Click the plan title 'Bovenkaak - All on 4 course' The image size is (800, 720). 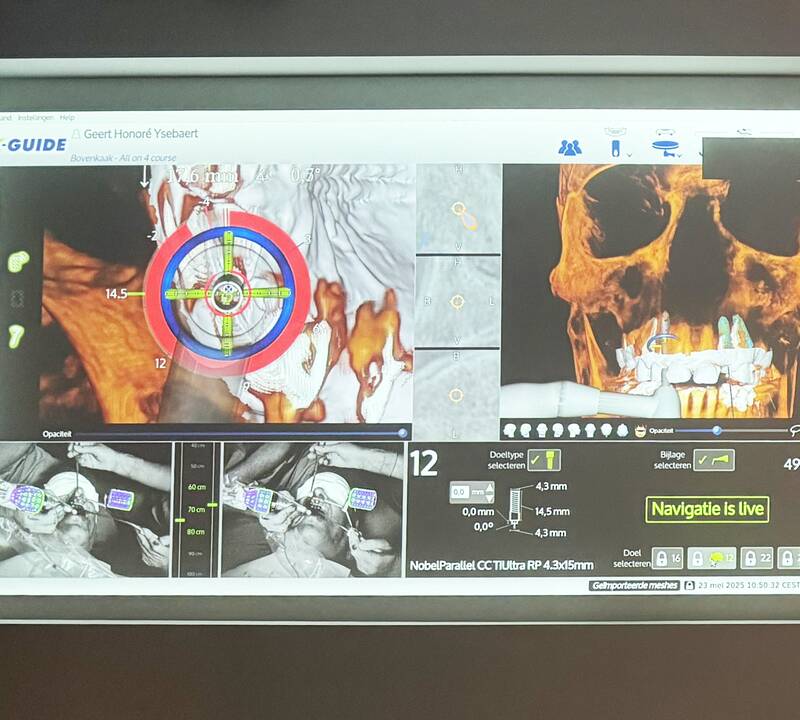[x=123, y=158]
